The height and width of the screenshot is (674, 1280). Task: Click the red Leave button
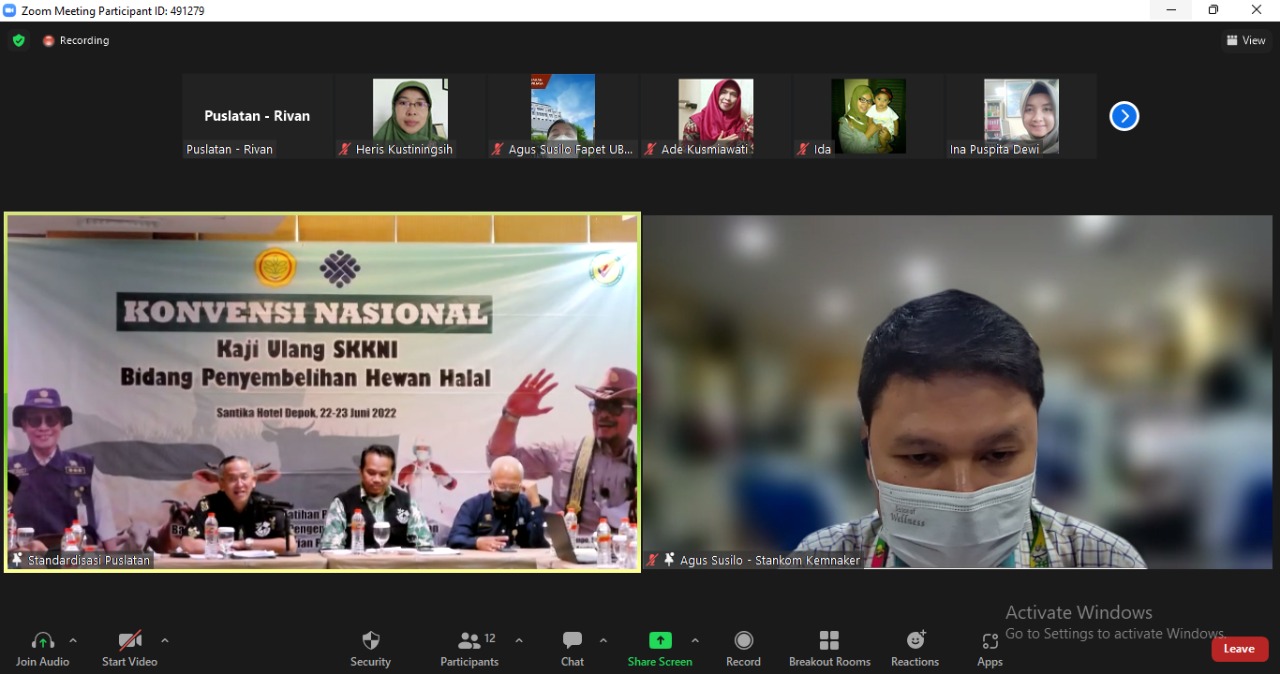[1239, 649]
